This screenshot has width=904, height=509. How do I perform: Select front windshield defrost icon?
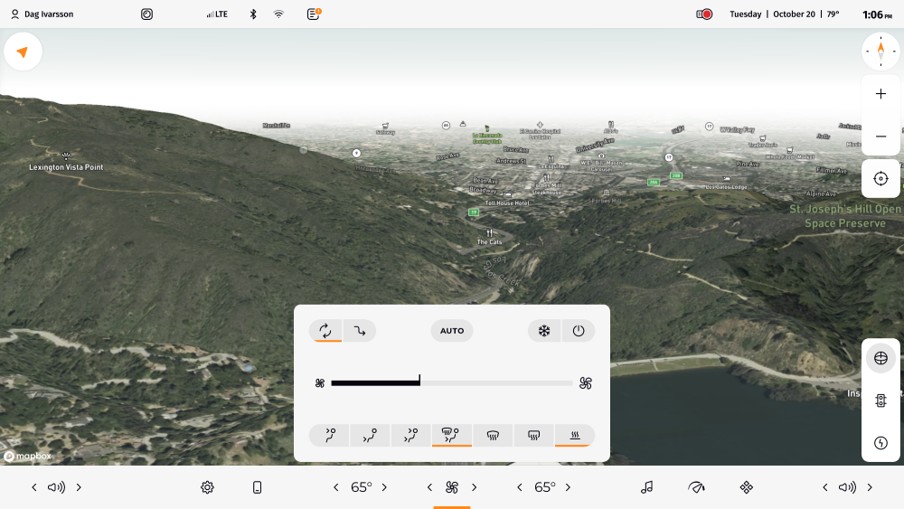(x=493, y=436)
